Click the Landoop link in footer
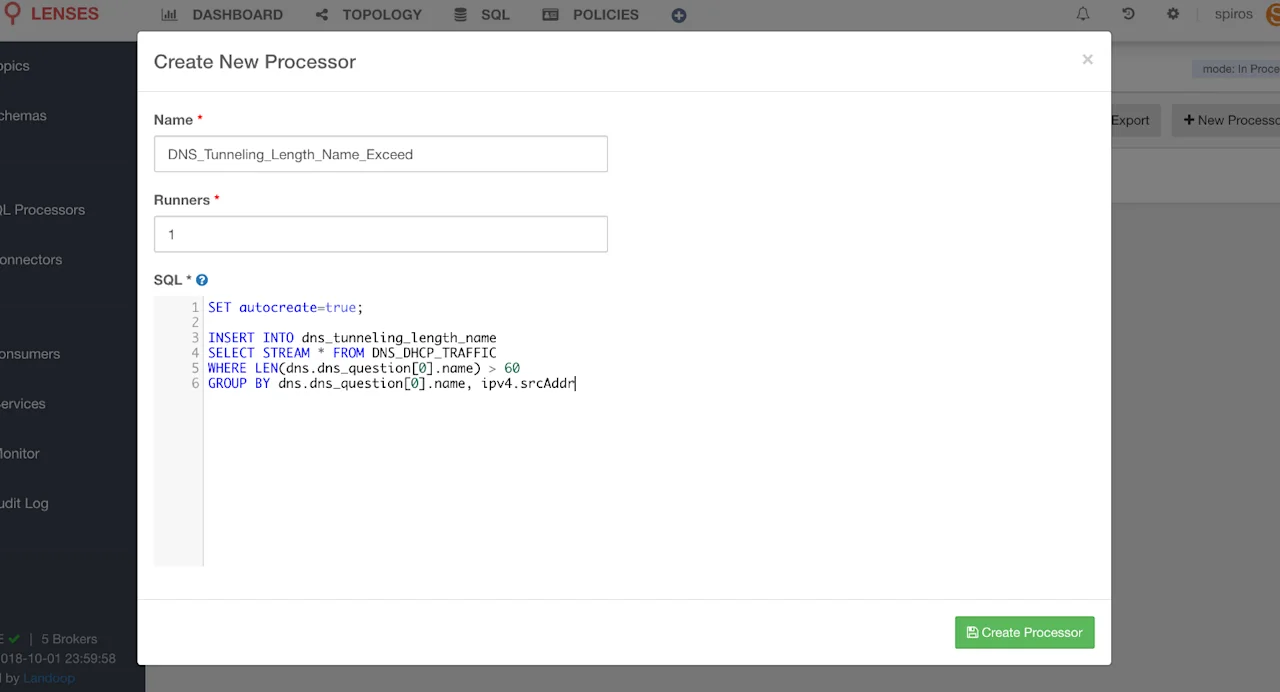Viewport: 1280px width, 692px height. [48, 678]
